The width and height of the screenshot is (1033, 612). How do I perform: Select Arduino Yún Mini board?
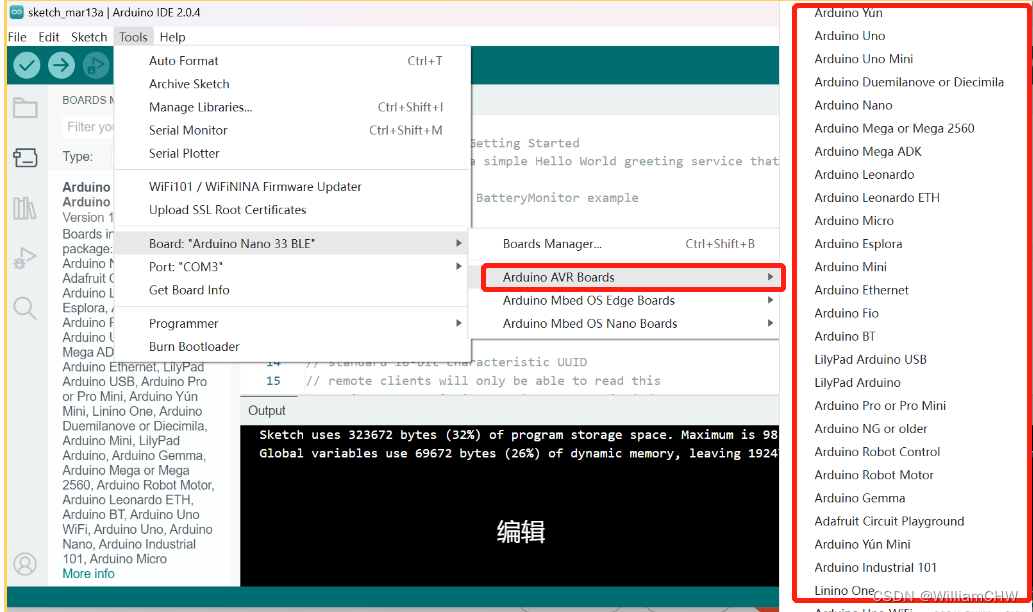pyautogui.click(x=862, y=544)
